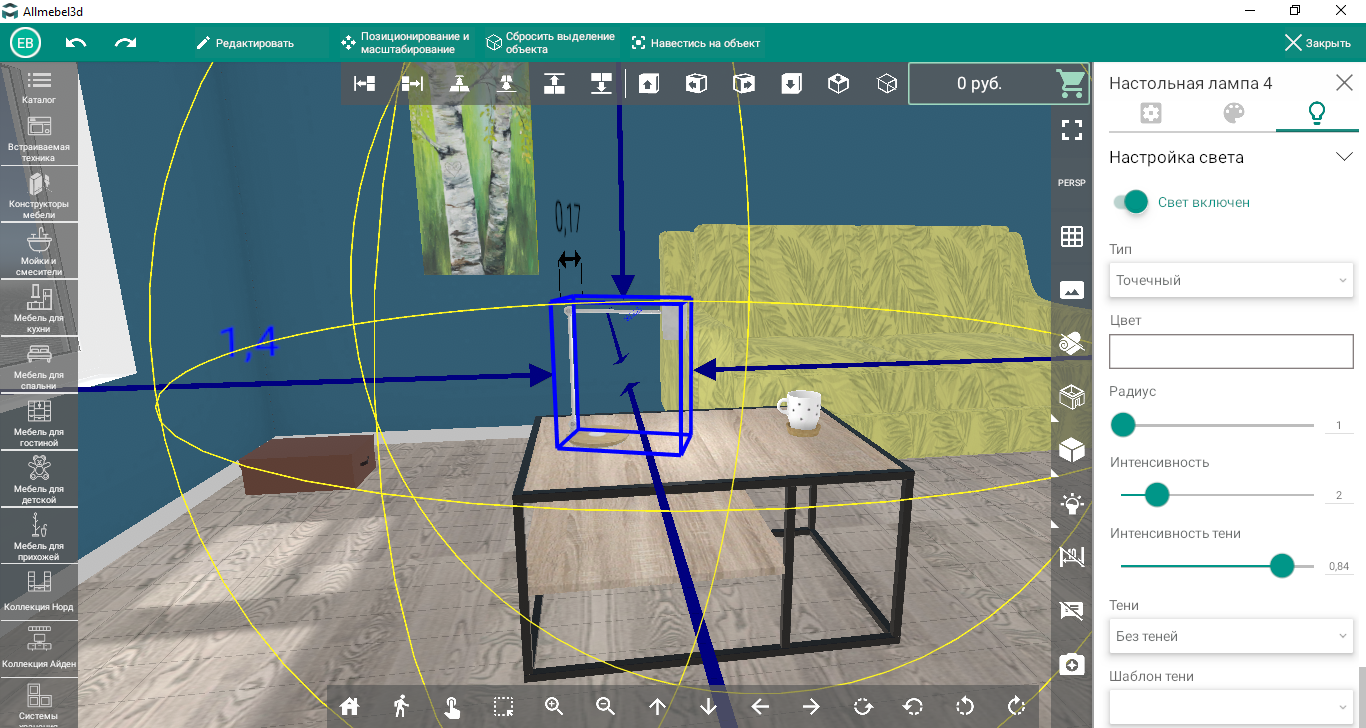Take a snapshot with the camera icon

[x=1072, y=664]
